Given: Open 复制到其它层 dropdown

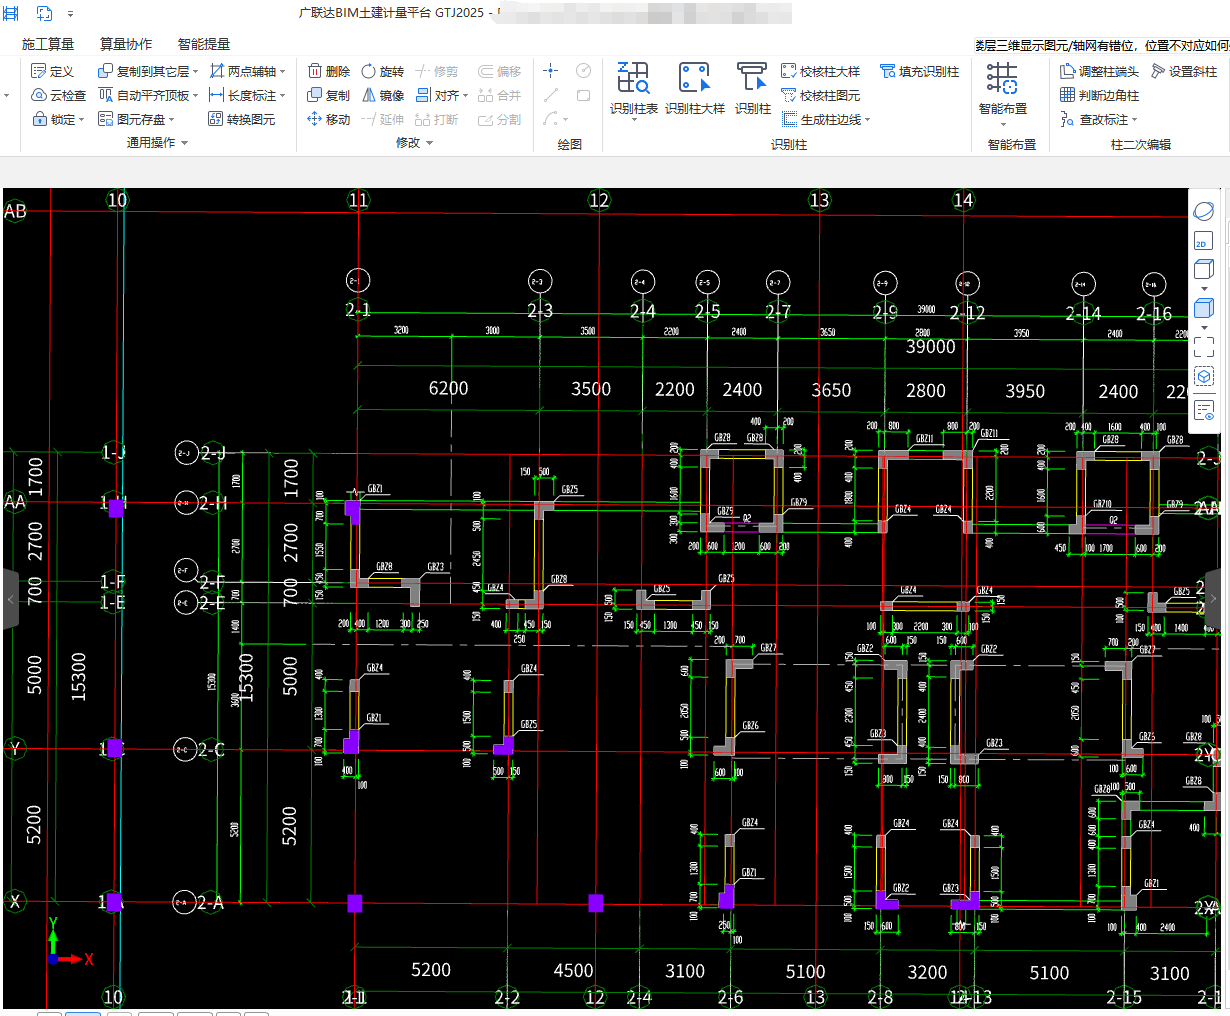Looking at the screenshot, I should [196, 72].
